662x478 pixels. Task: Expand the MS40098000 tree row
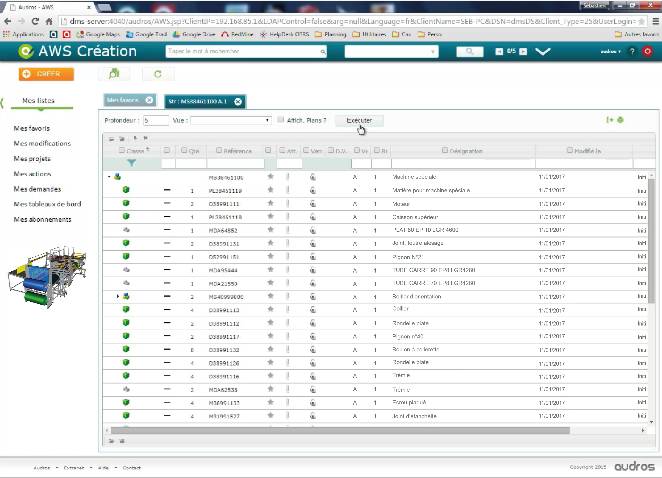pos(118,297)
